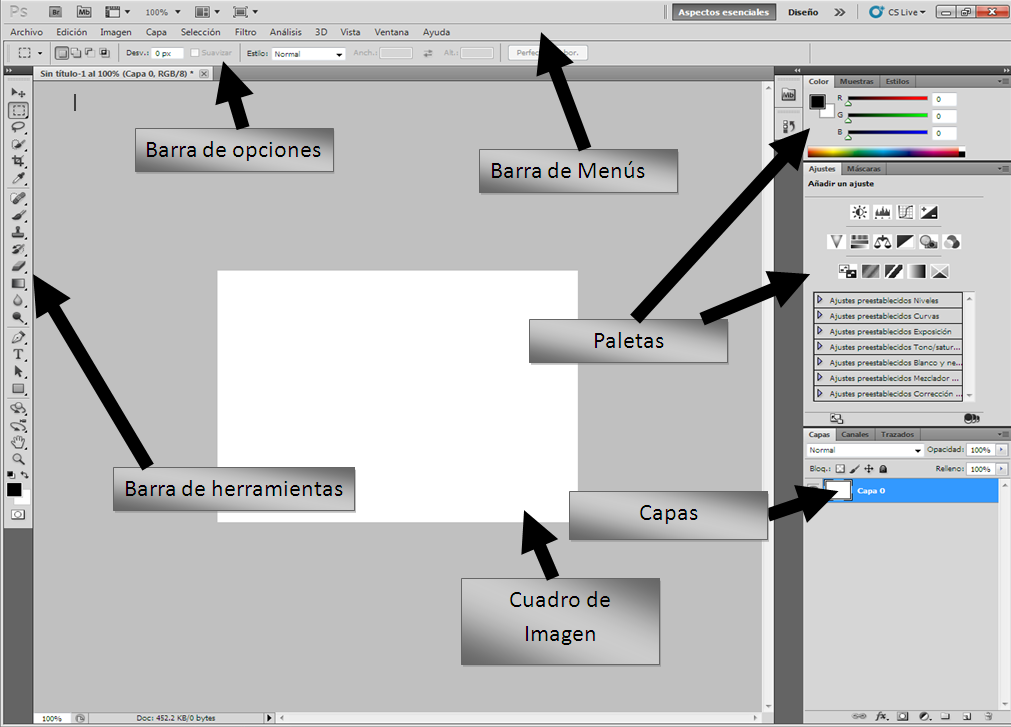This screenshot has width=1011, height=727.
Task: Add a Levels adjustment from icon
Action: (x=882, y=212)
